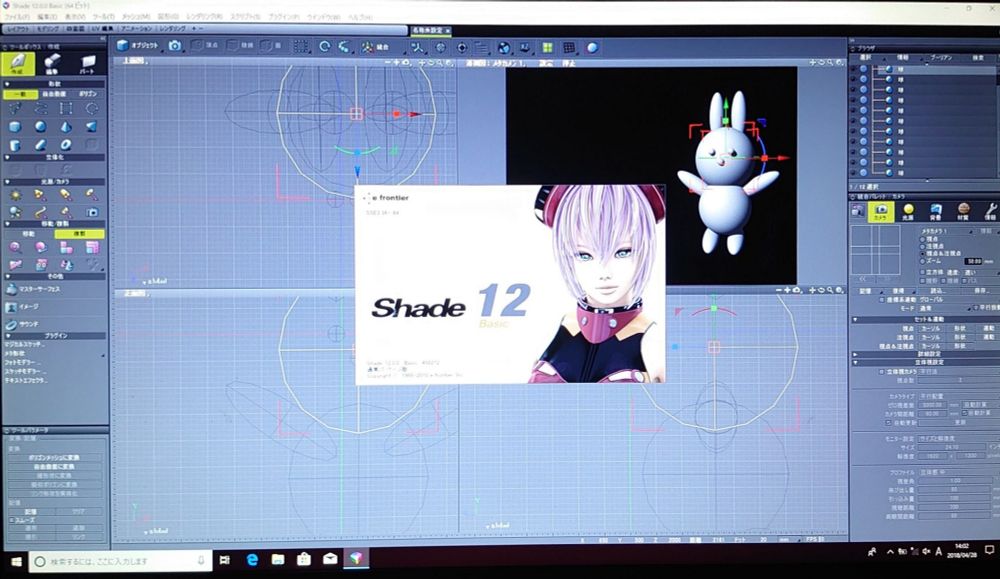The height and width of the screenshot is (579, 1000).
Task: Select the Create (作成) toolbox mode
Action: [x=17, y=64]
